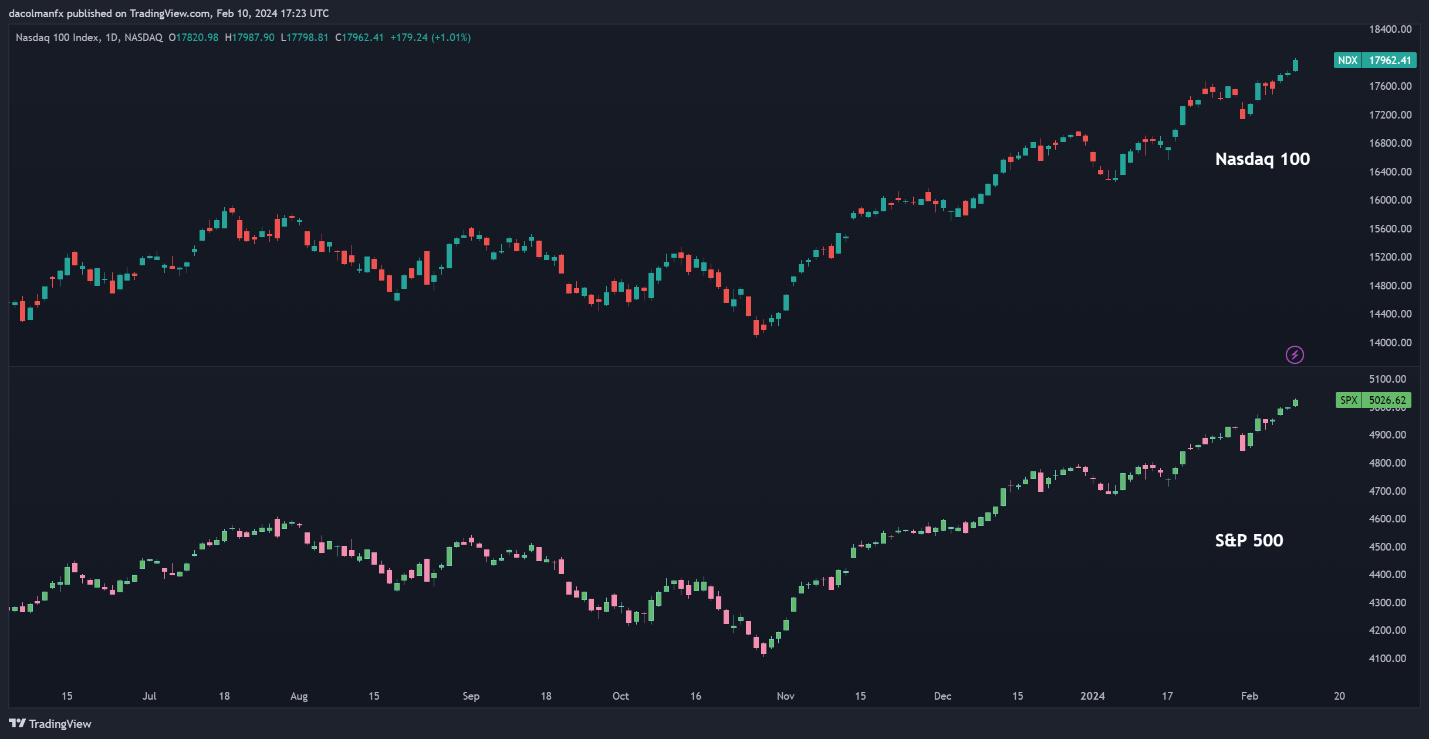
Task: Click the high value H17987.90
Action: pyautogui.click(x=252, y=38)
